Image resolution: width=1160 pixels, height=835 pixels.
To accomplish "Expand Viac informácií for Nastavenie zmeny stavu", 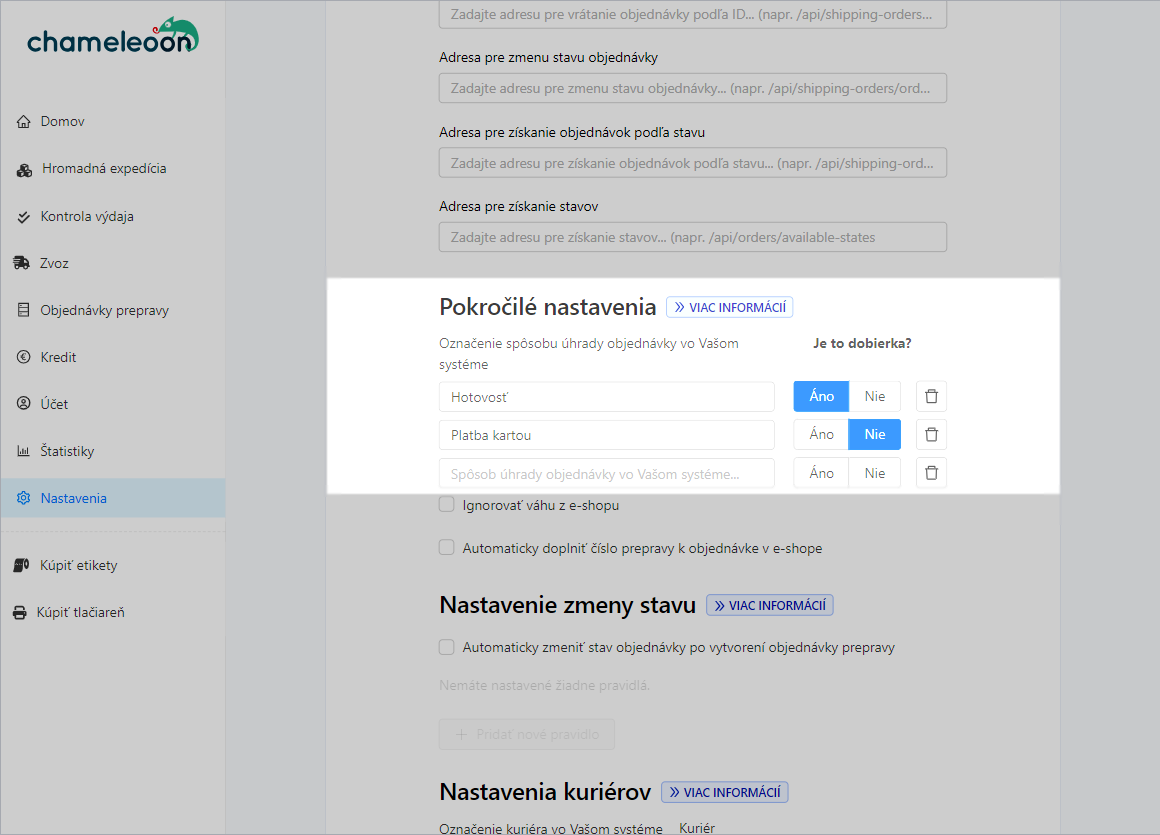I will point(769,606).
